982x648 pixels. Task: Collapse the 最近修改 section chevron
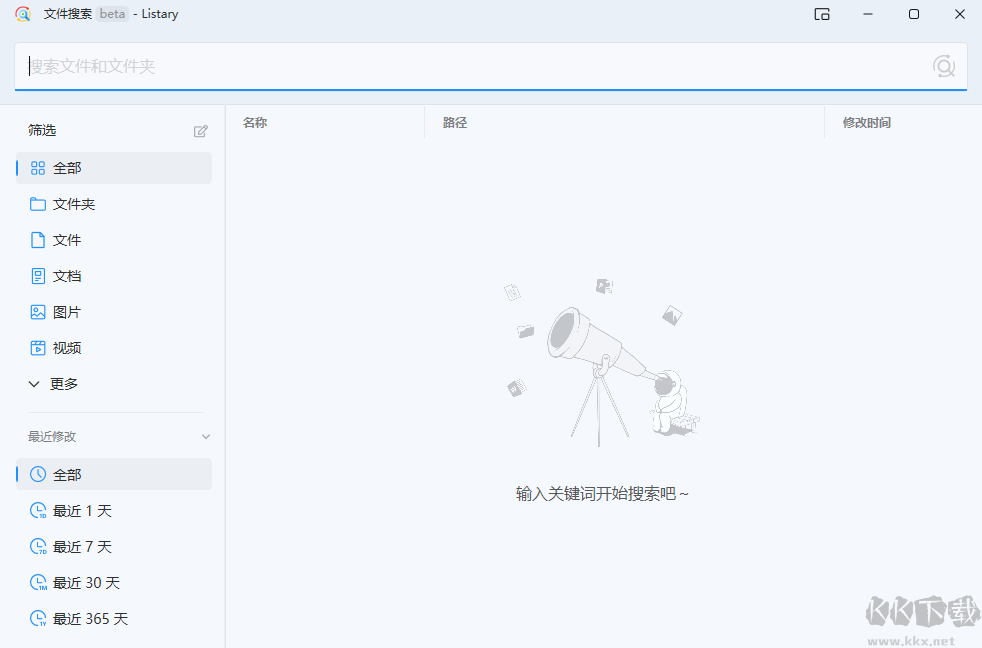[x=206, y=437]
